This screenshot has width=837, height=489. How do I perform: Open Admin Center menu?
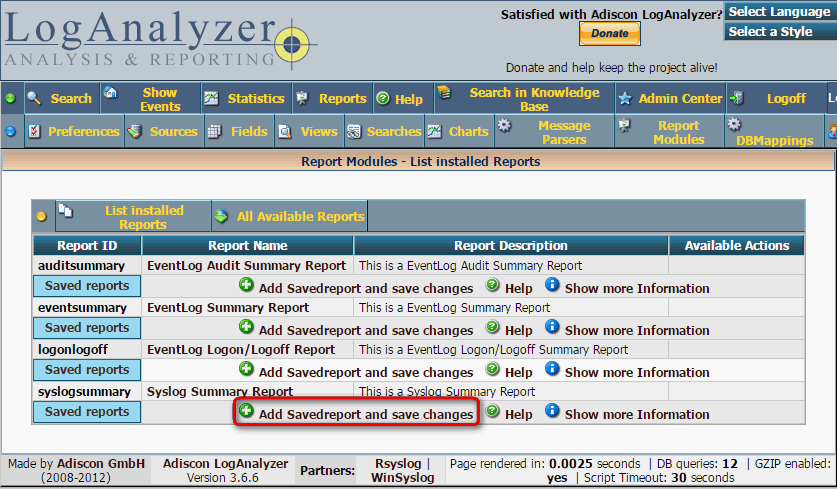click(680, 99)
